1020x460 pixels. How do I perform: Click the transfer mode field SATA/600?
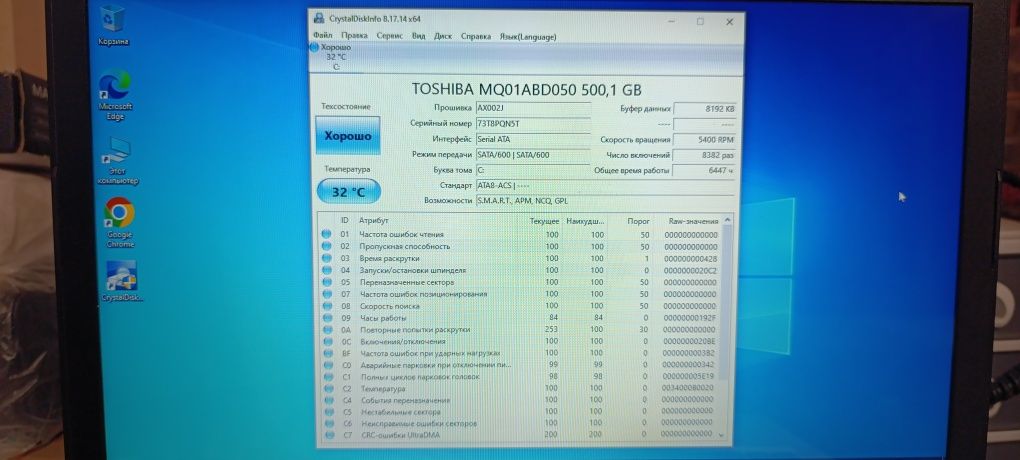click(533, 155)
